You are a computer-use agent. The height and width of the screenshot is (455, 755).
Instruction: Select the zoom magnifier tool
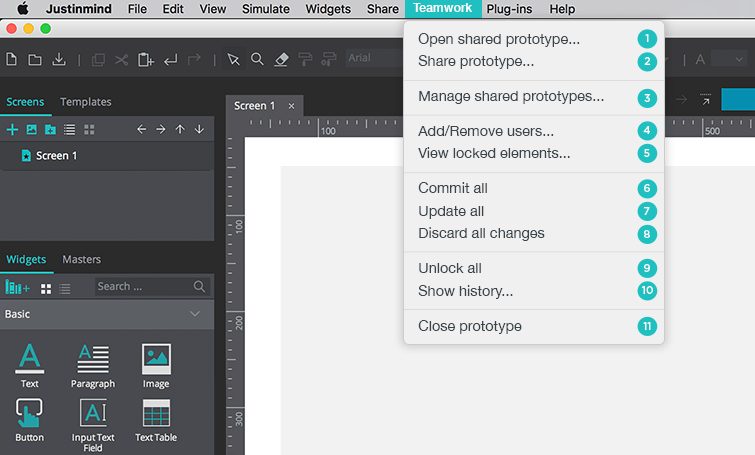[258, 59]
